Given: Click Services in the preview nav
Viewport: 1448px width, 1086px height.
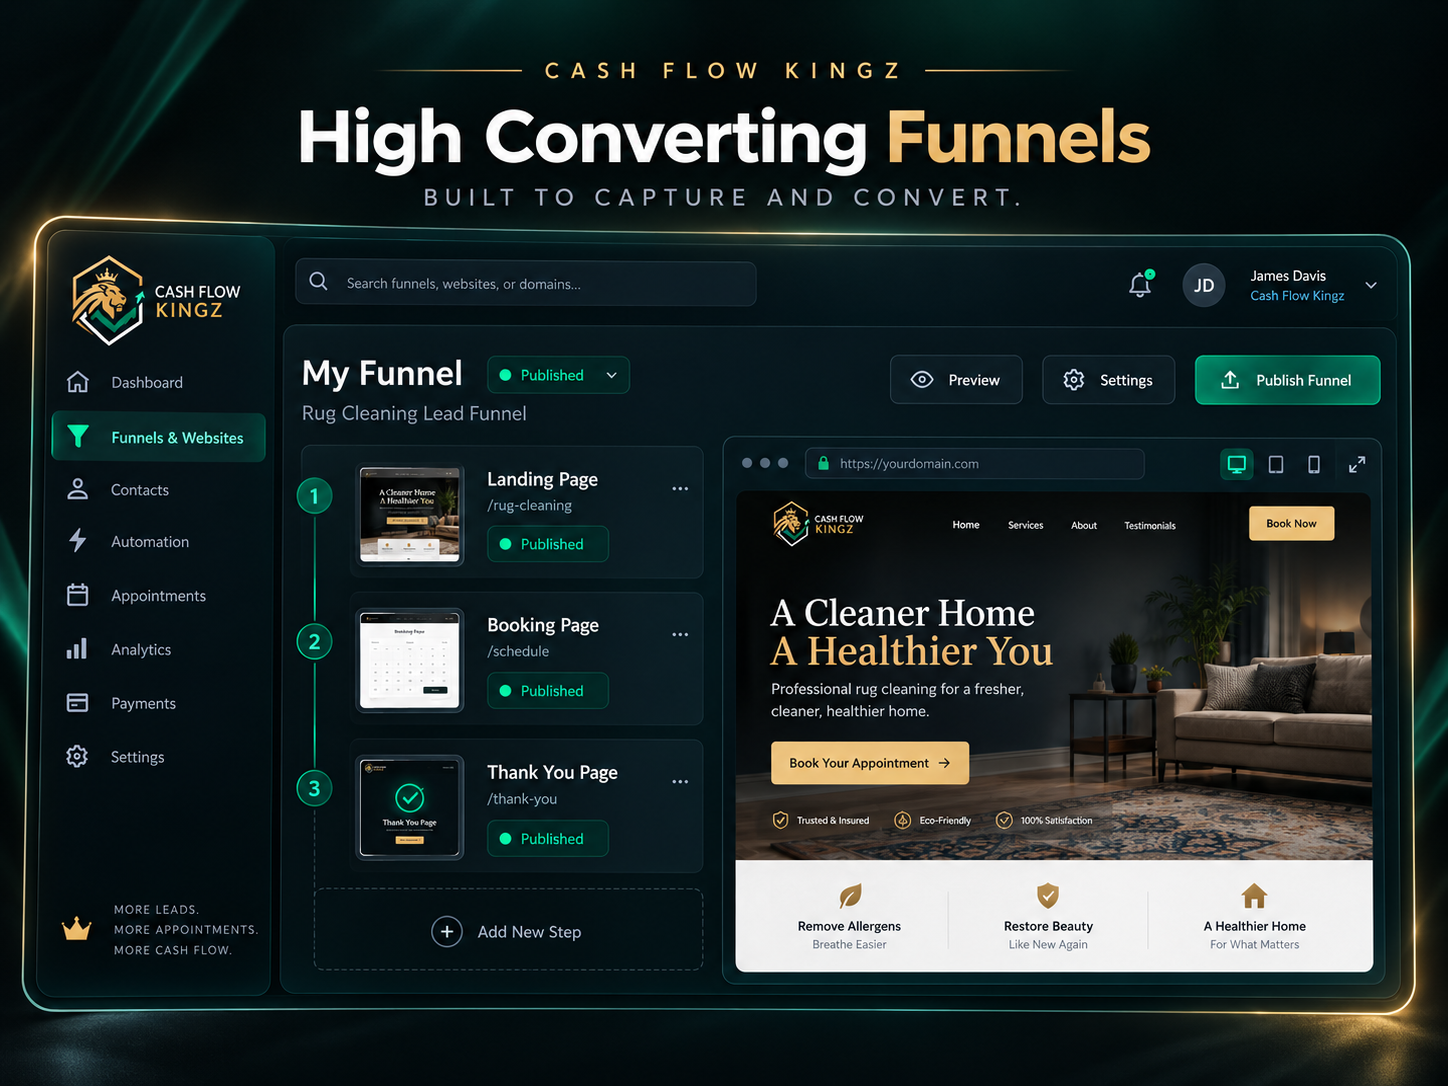Looking at the screenshot, I should click(x=1025, y=525).
